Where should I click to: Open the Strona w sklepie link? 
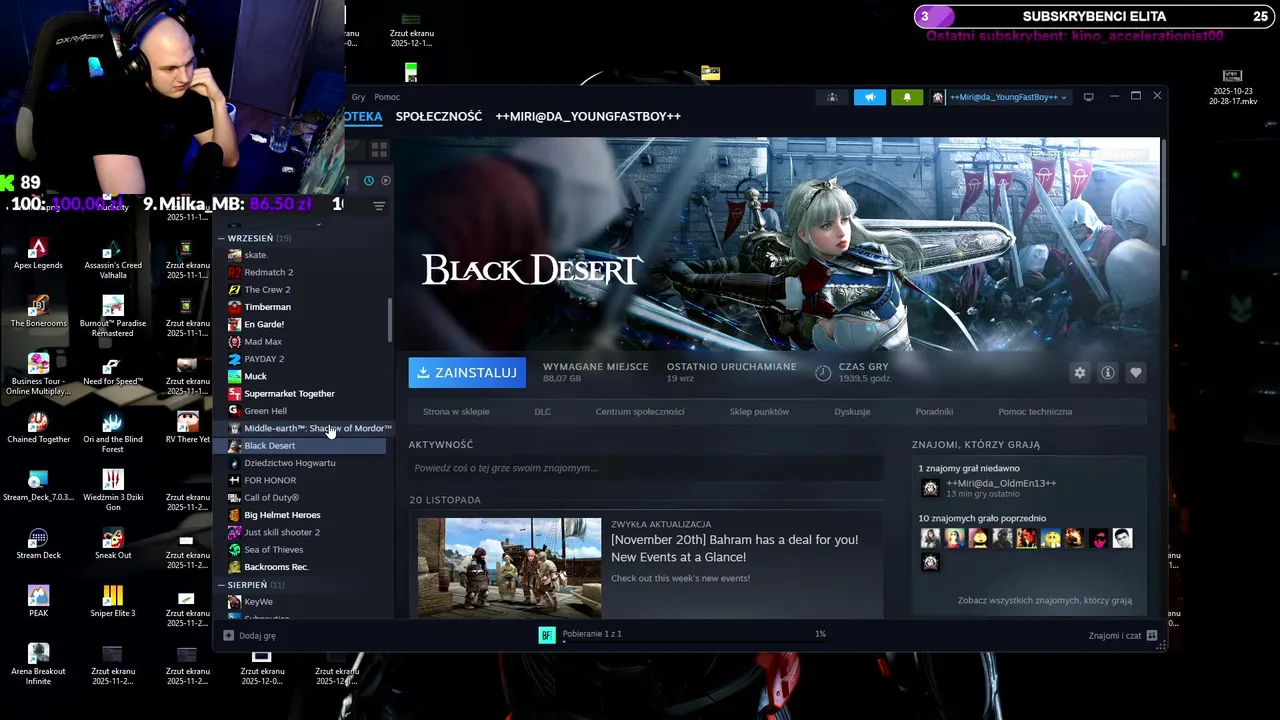click(x=456, y=411)
